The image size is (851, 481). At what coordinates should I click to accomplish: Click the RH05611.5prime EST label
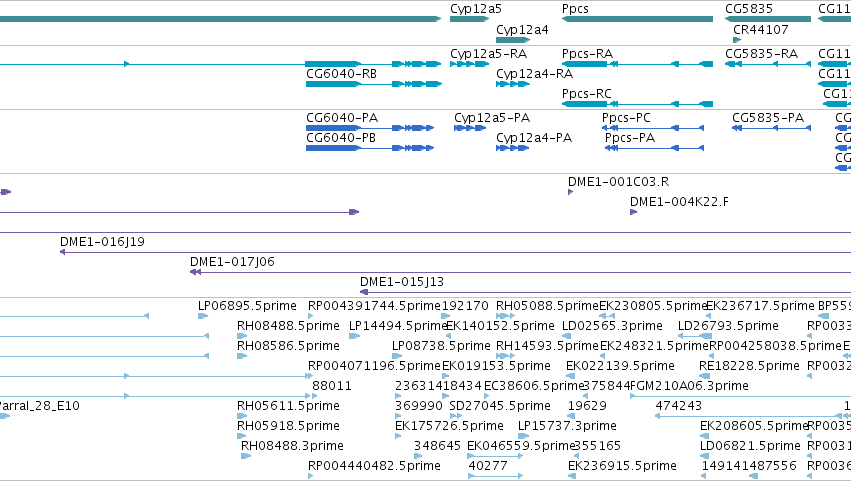[288, 407]
